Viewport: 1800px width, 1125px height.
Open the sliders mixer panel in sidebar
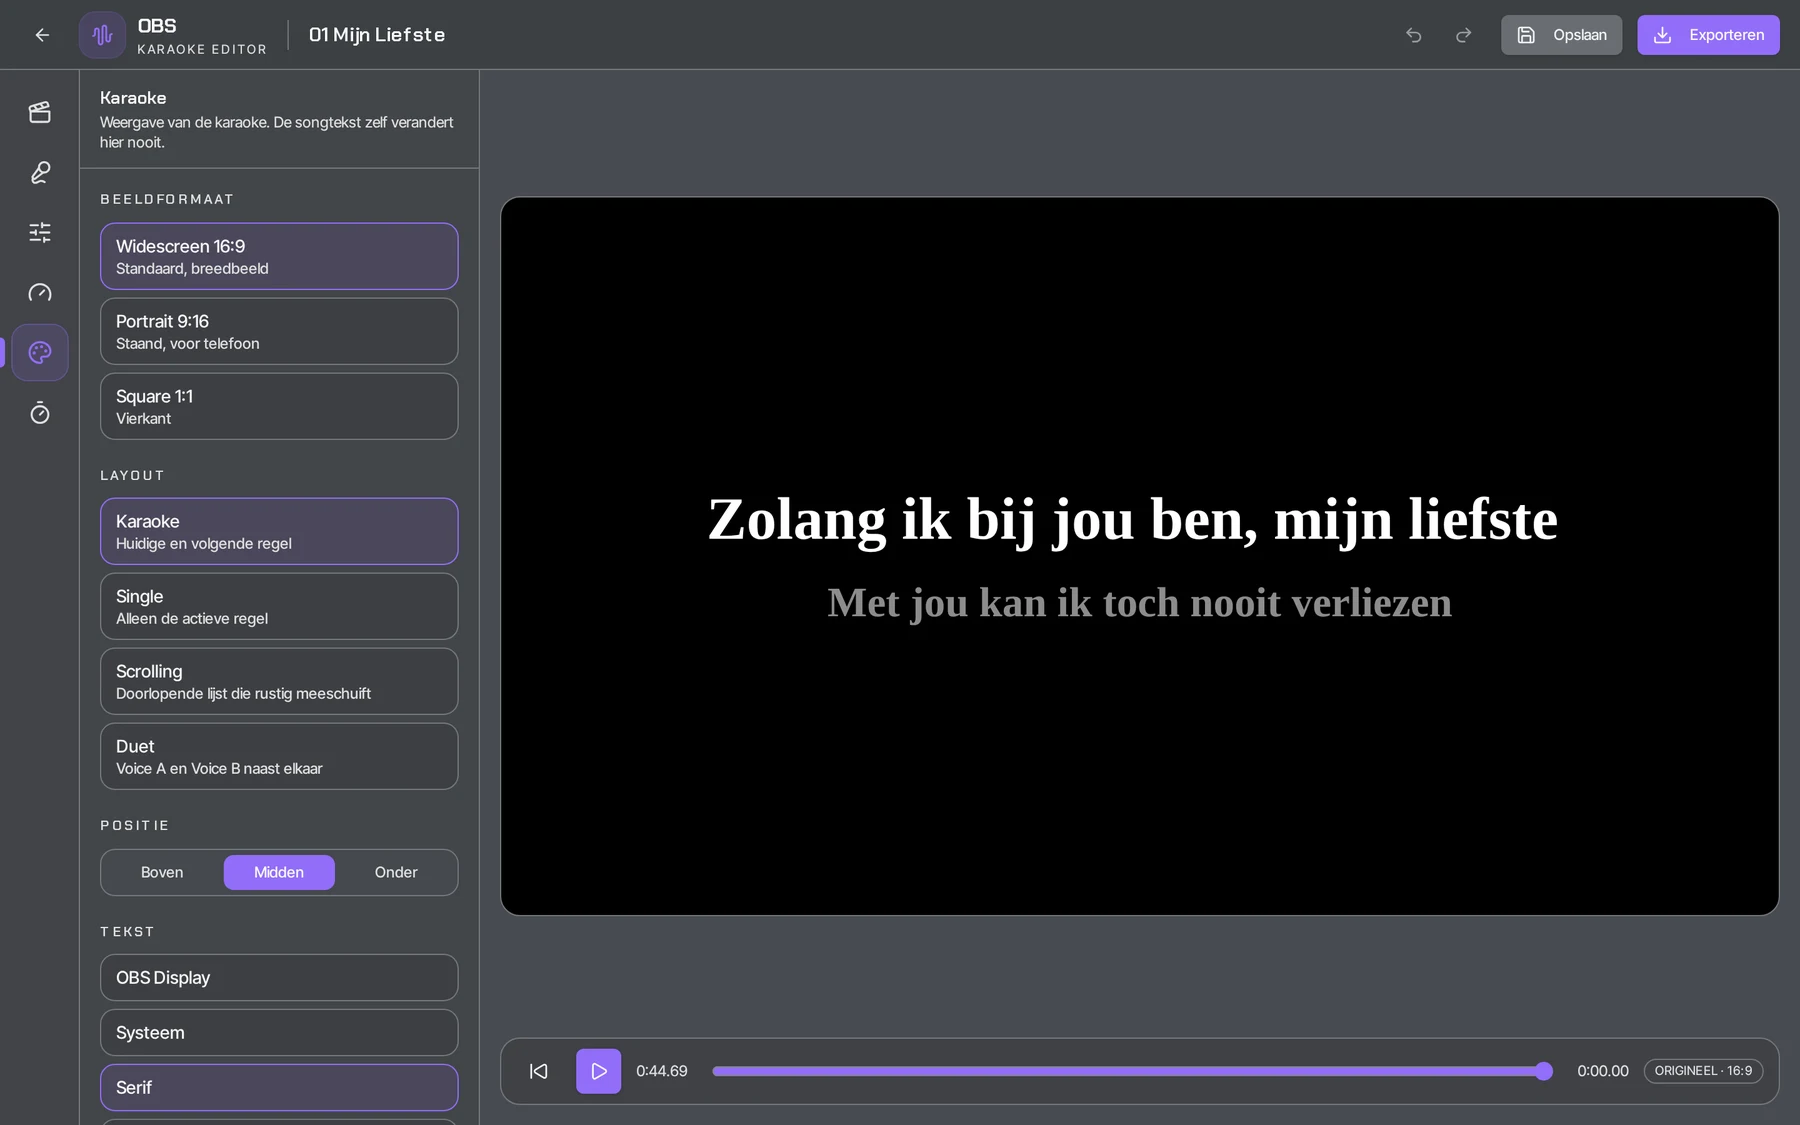tap(40, 232)
